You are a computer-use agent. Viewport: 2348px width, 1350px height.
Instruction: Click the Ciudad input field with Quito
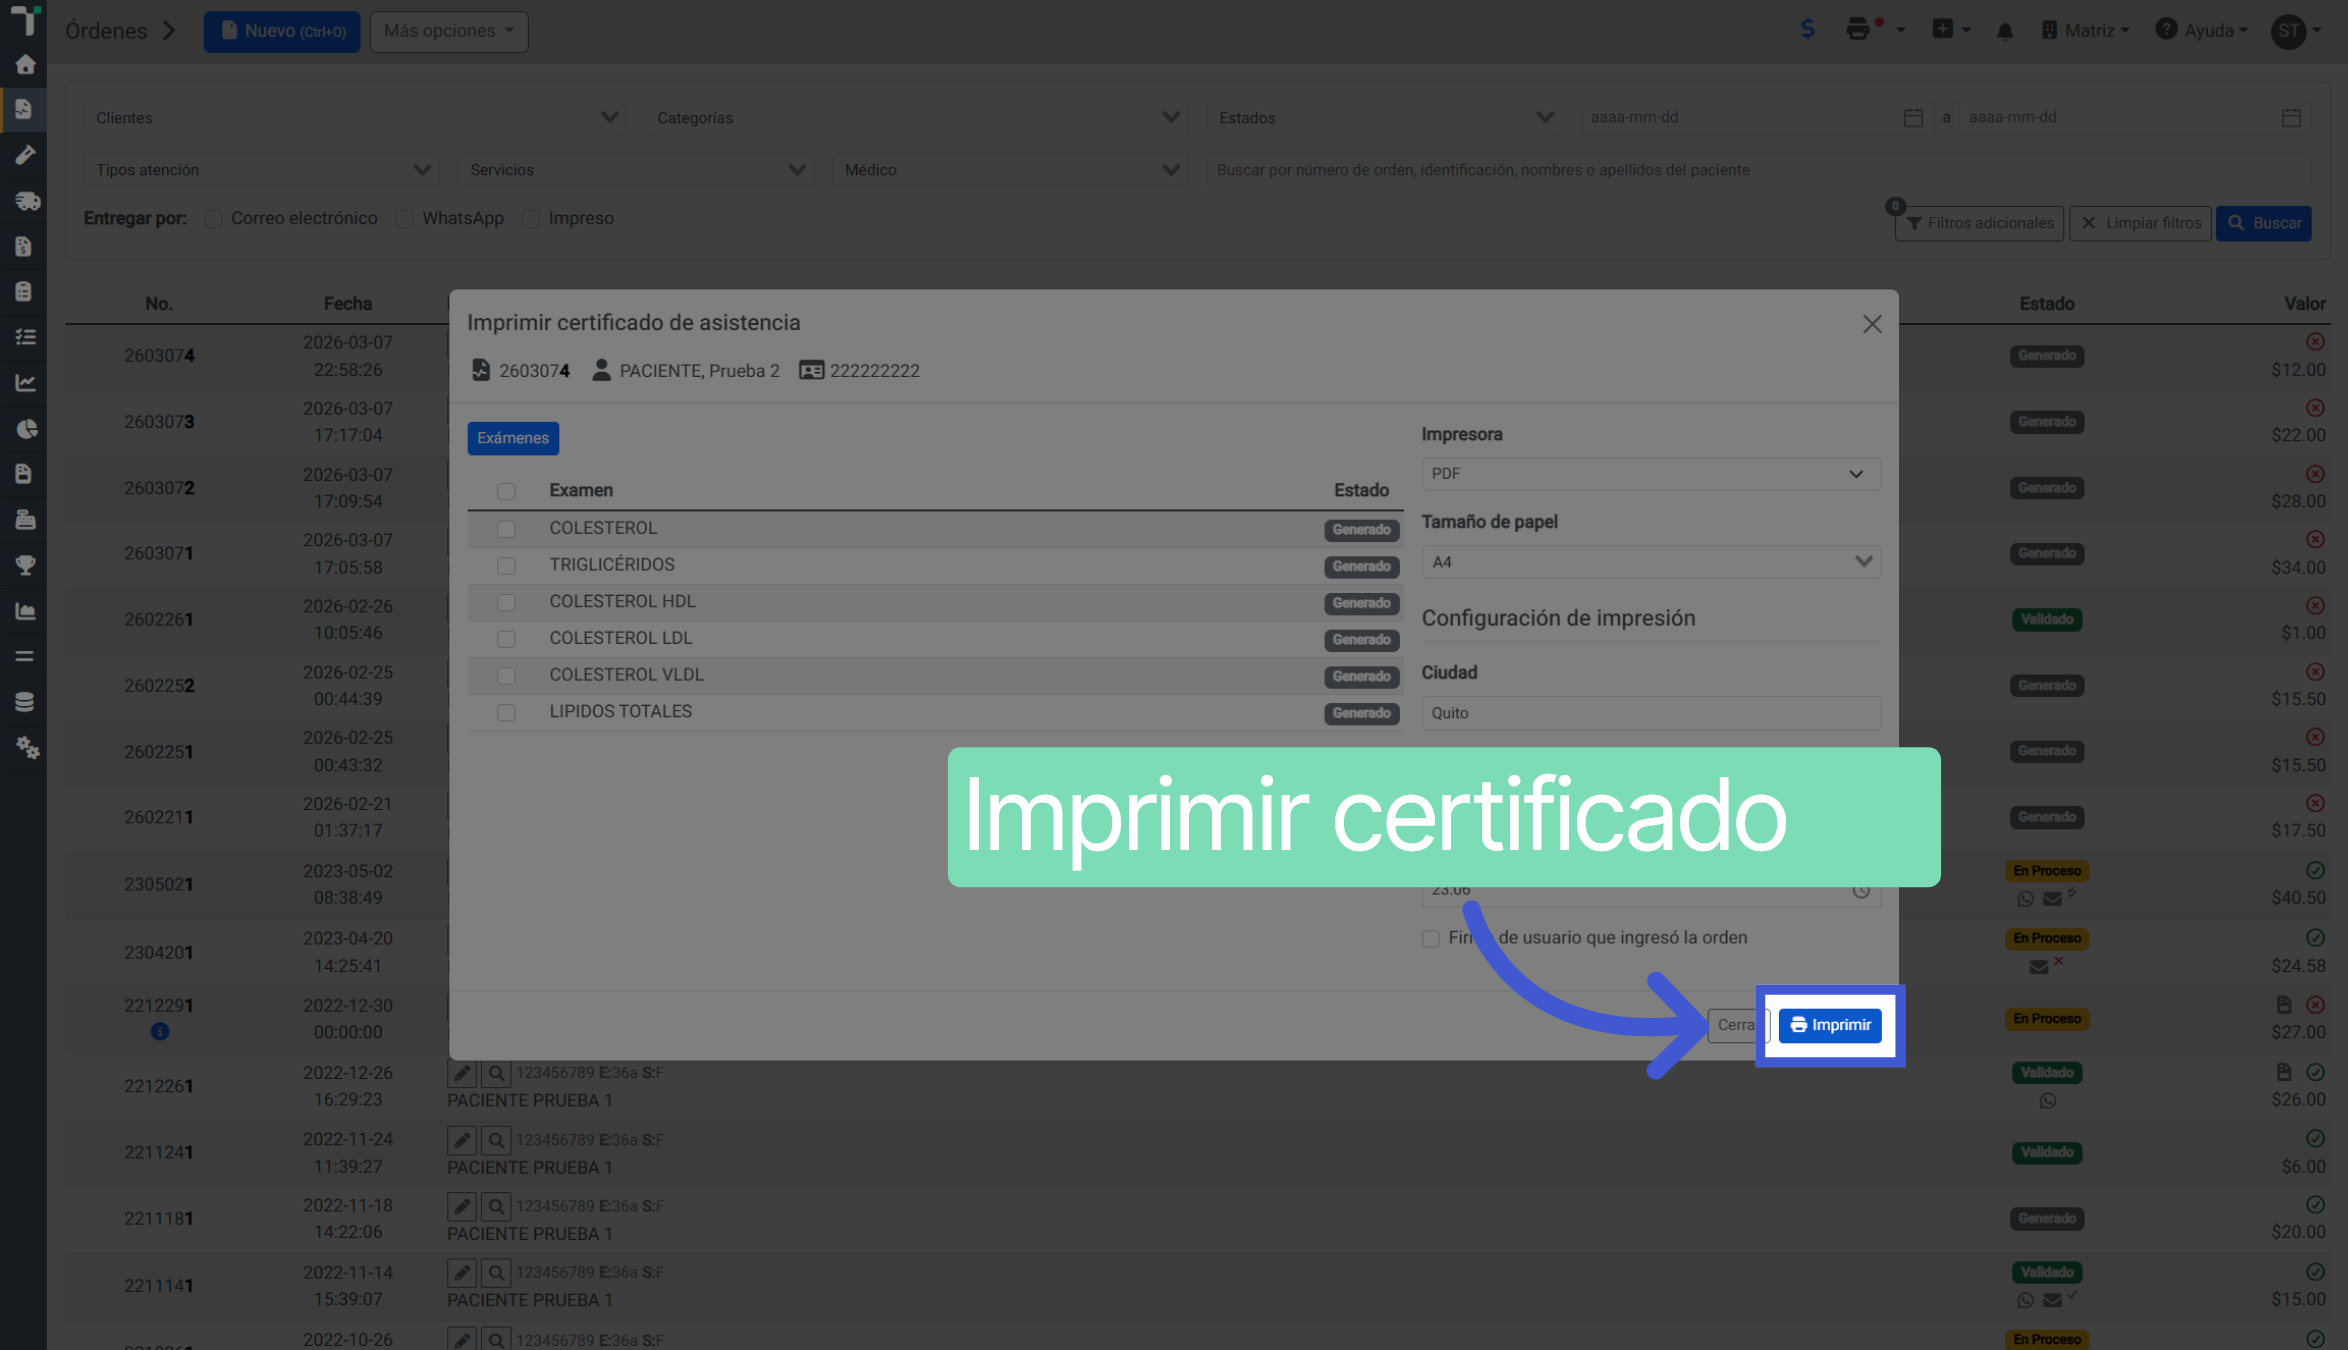1651,713
